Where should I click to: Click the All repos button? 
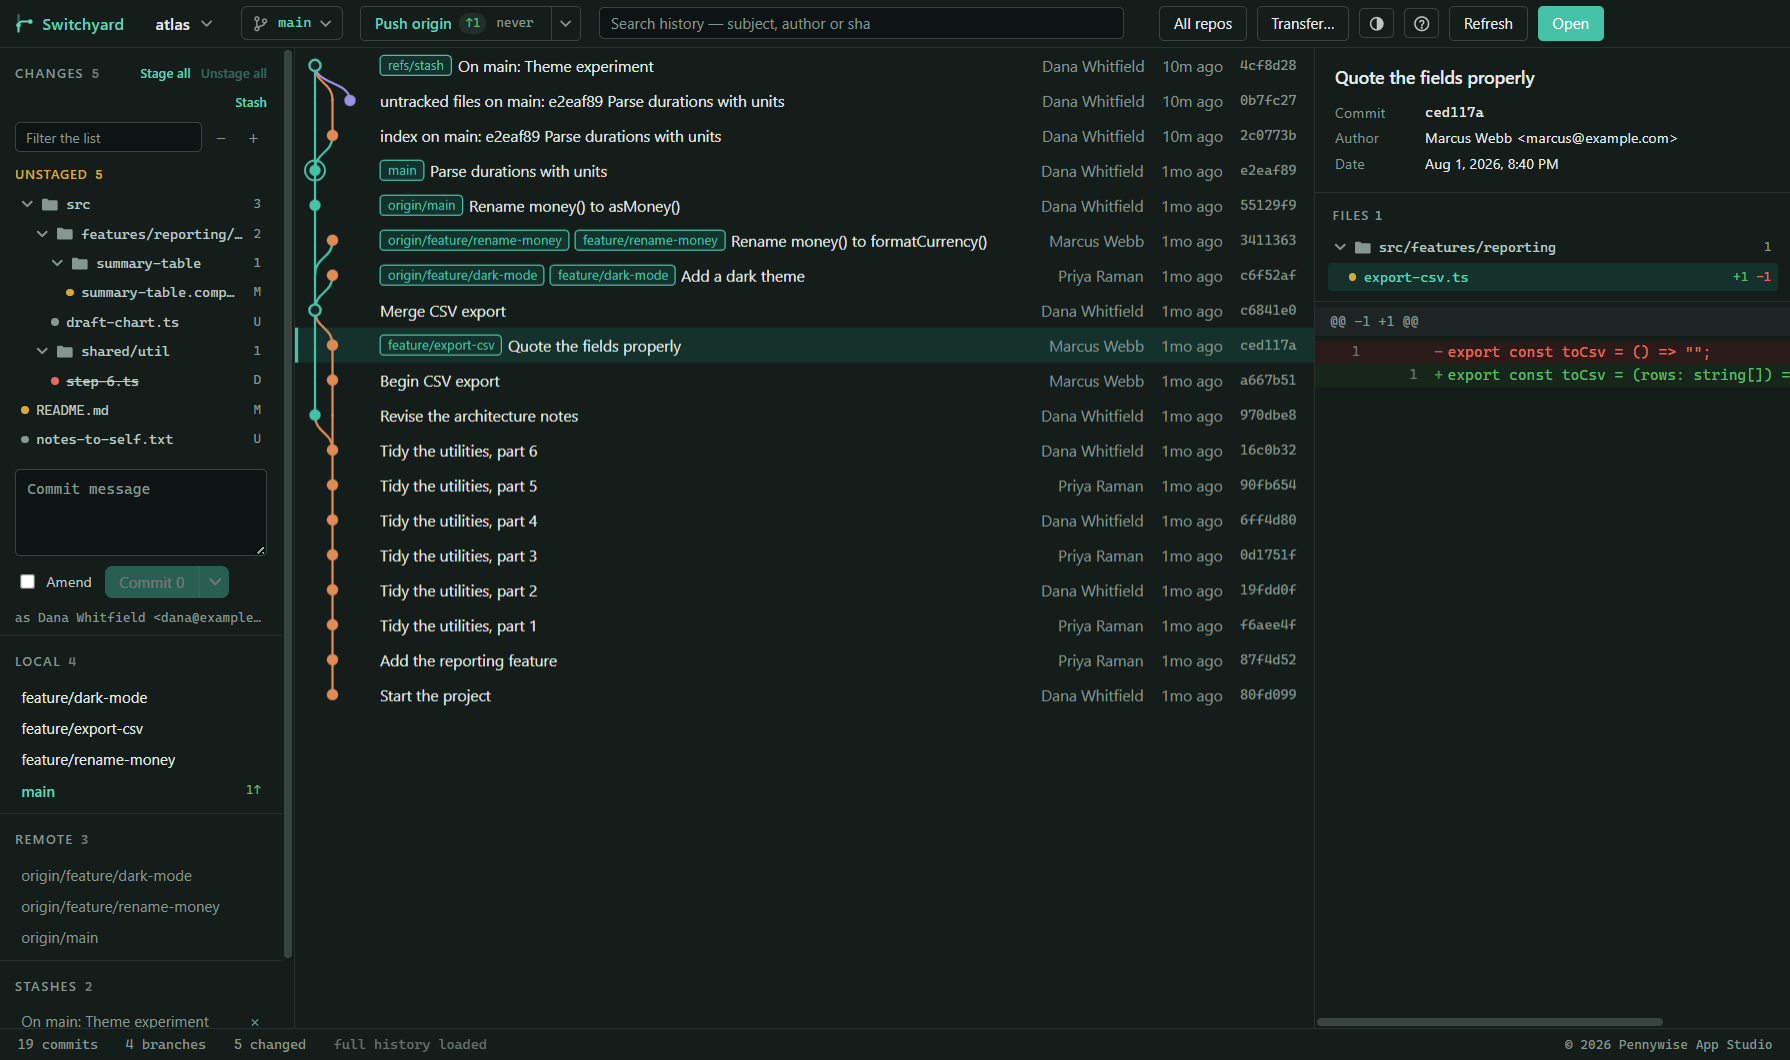click(1203, 24)
